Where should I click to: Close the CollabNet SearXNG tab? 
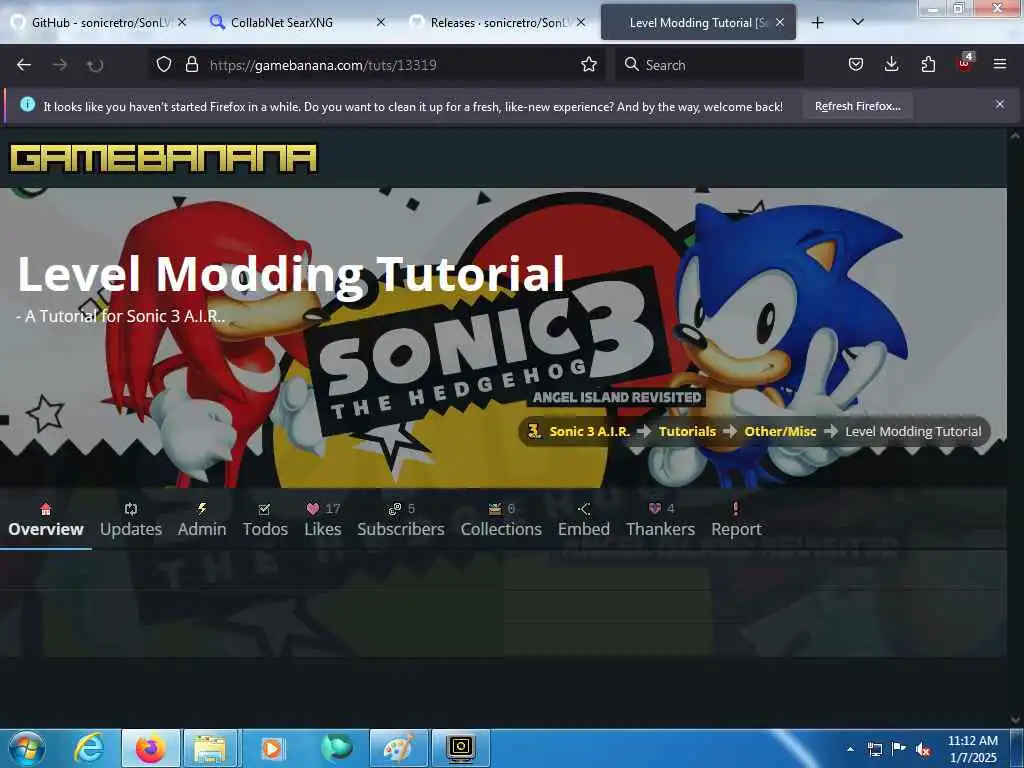(381, 22)
